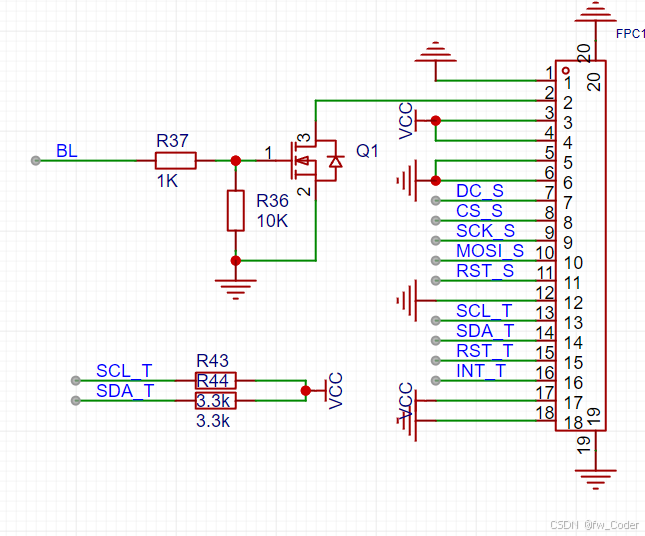
Task: Click the left SCL_T port endpoint circle
Action: [76, 381]
